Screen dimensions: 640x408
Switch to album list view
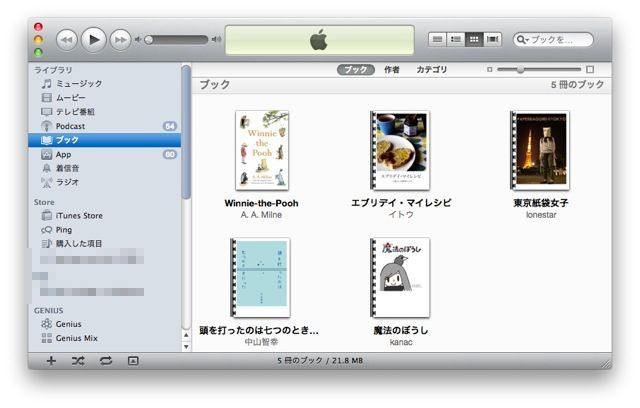pyautogui.click(x=456, y=40)
